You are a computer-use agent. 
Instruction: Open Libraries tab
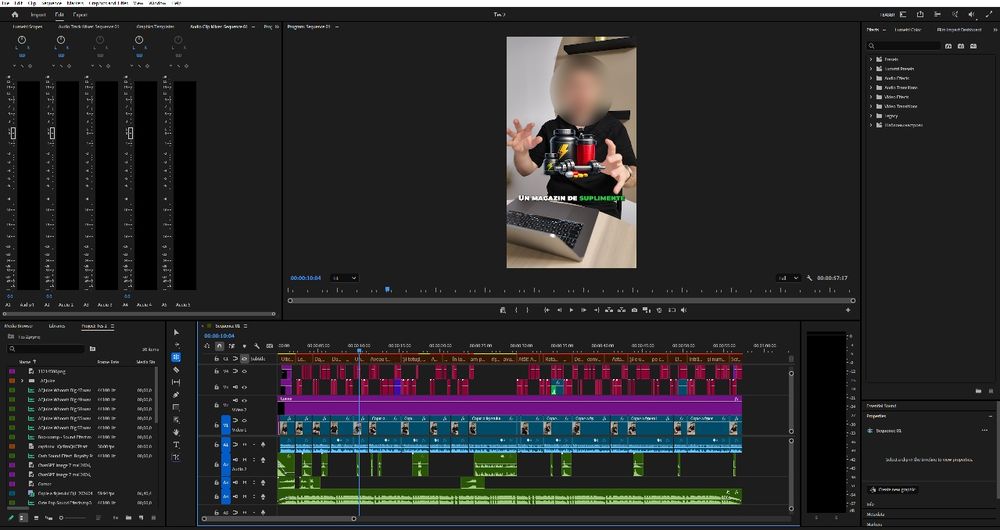click(57, 326)
